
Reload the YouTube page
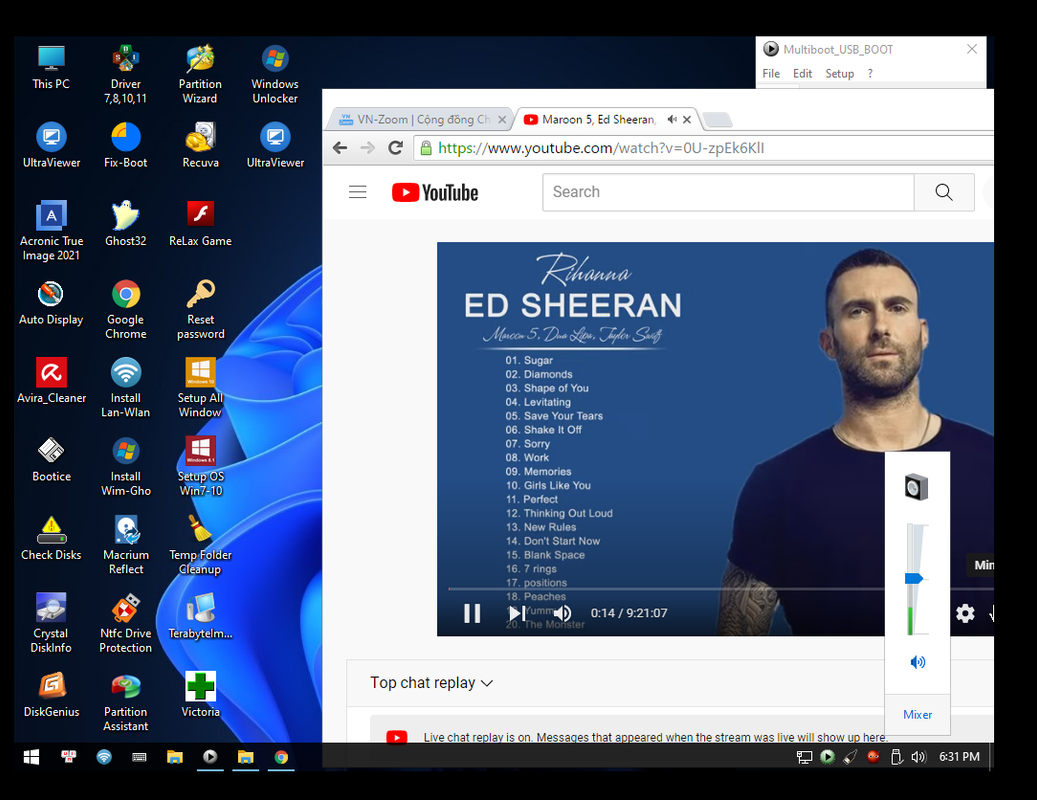[395, 147]
